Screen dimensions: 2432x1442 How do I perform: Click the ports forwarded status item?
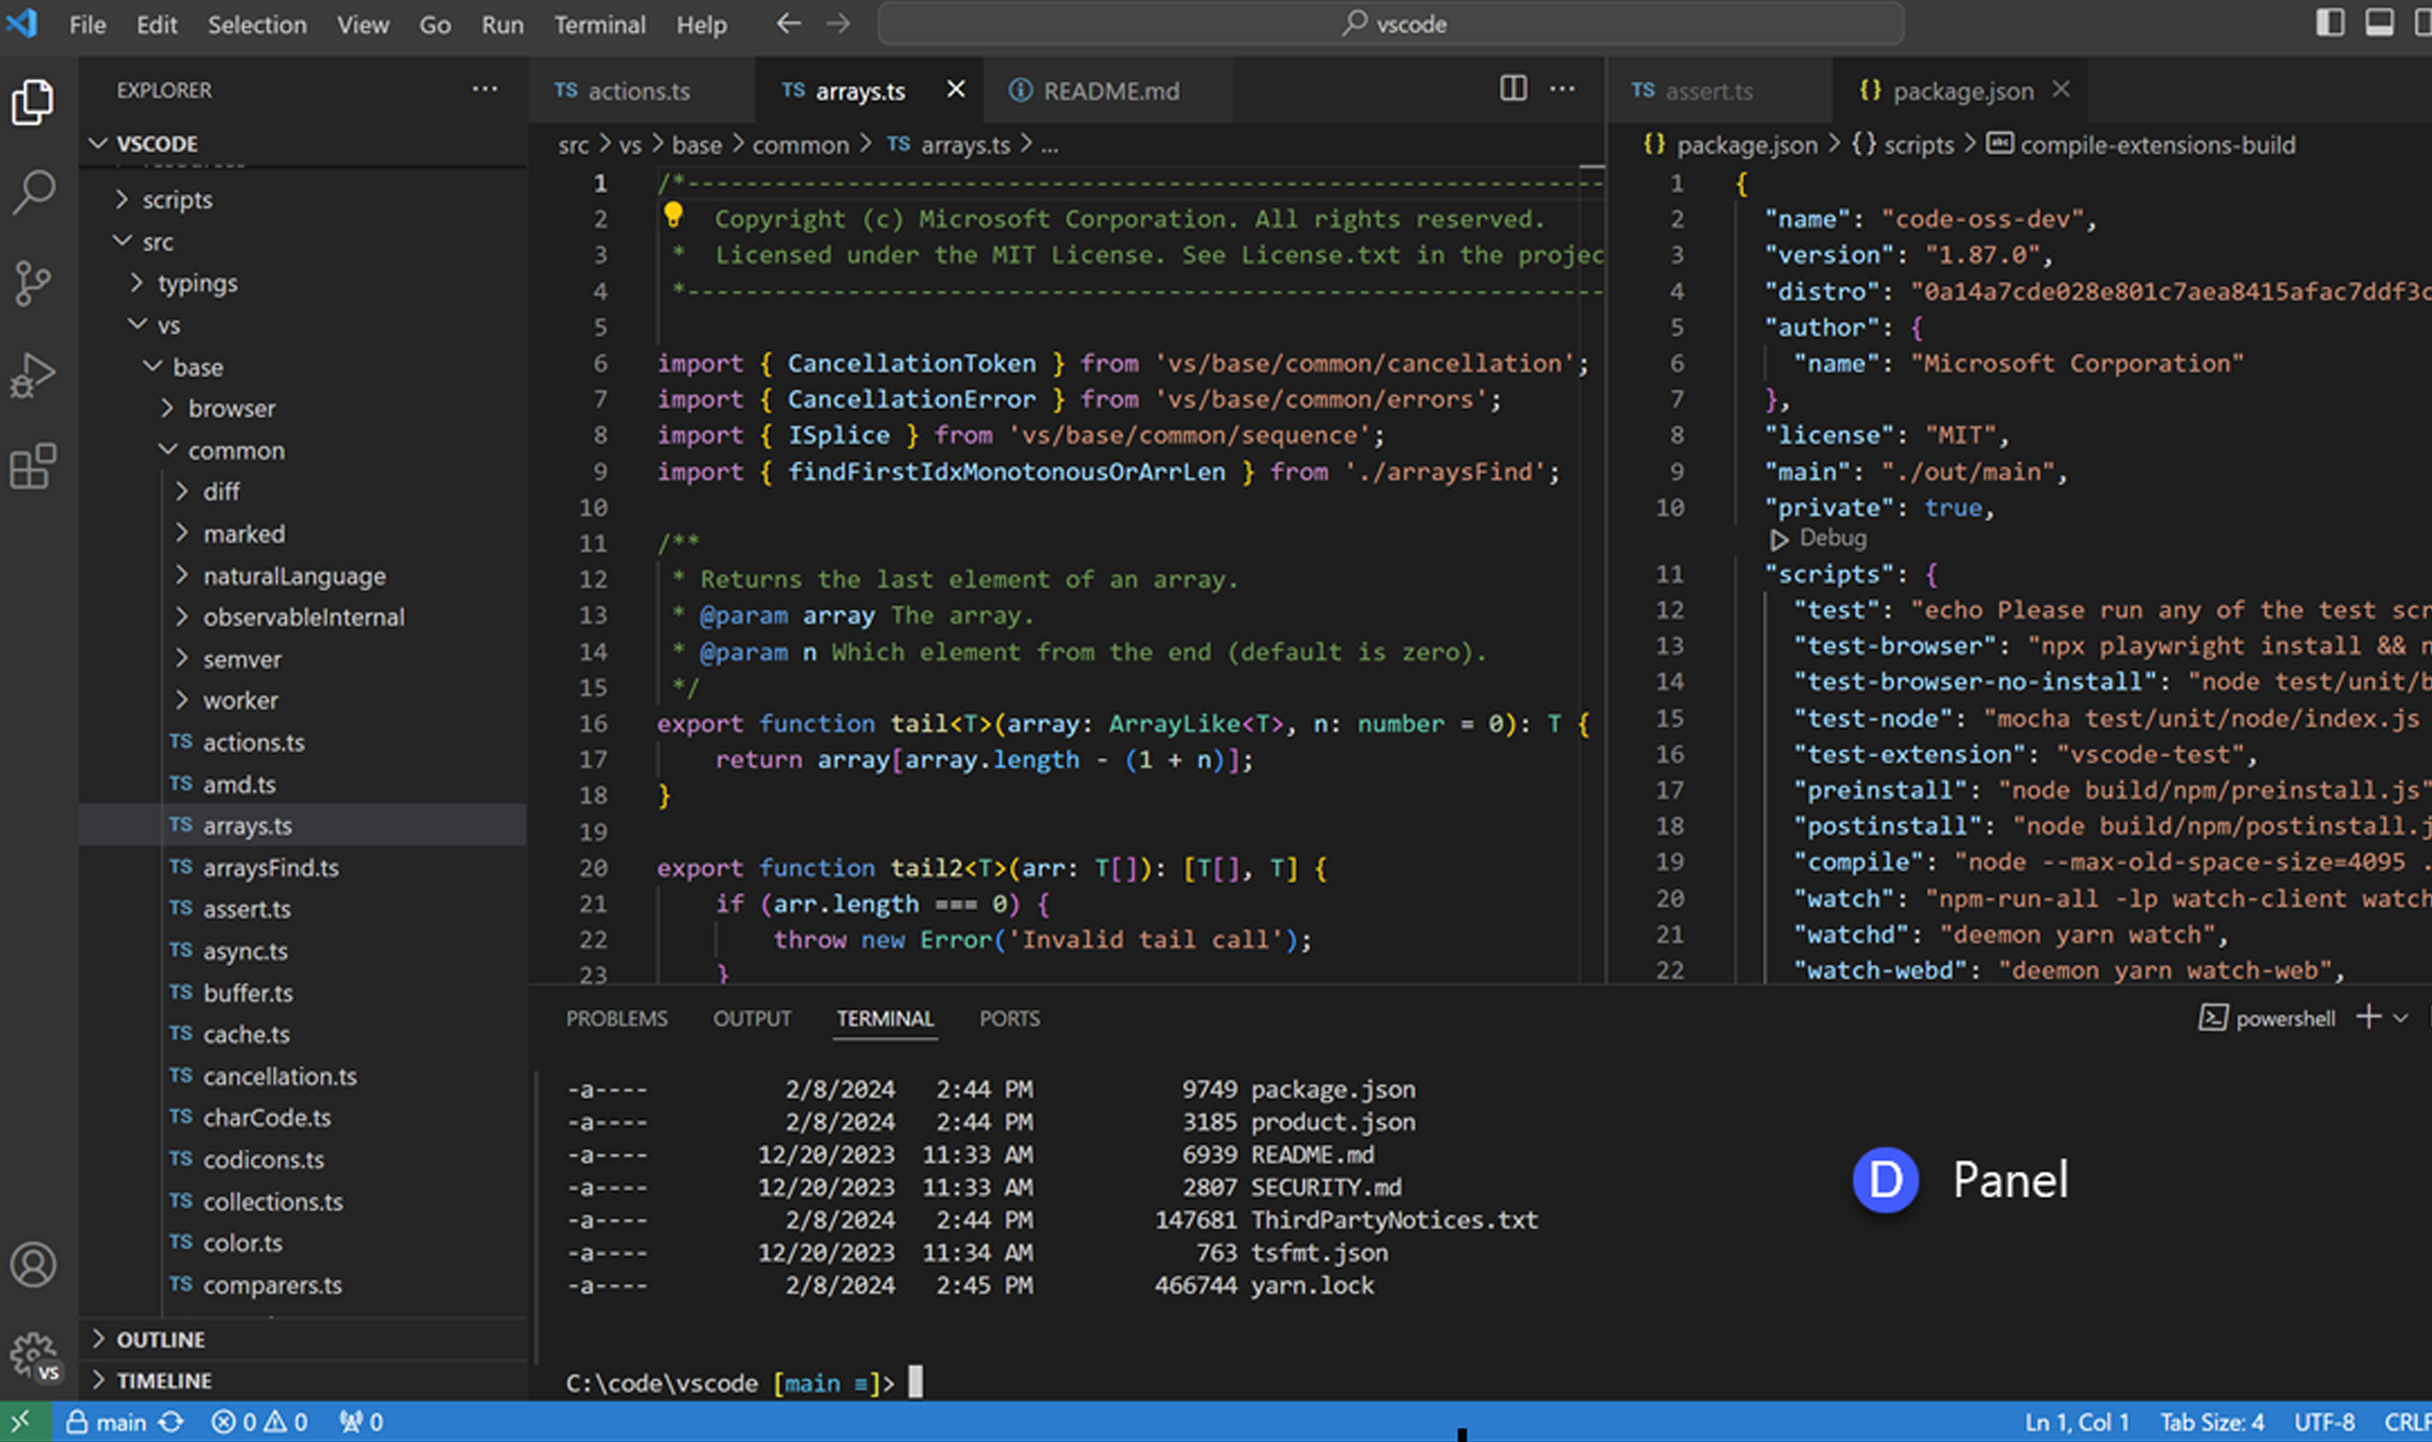(361, 1421)
